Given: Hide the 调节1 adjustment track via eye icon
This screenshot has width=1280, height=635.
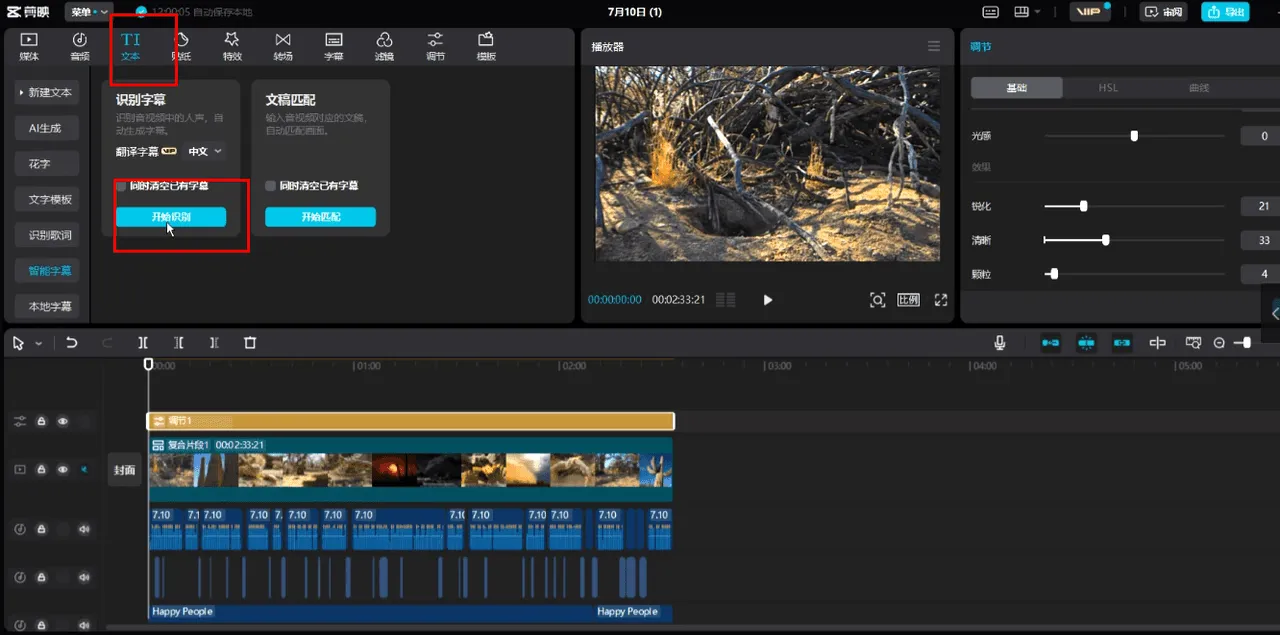Looking at the screenshot, I should click(63, 421).
